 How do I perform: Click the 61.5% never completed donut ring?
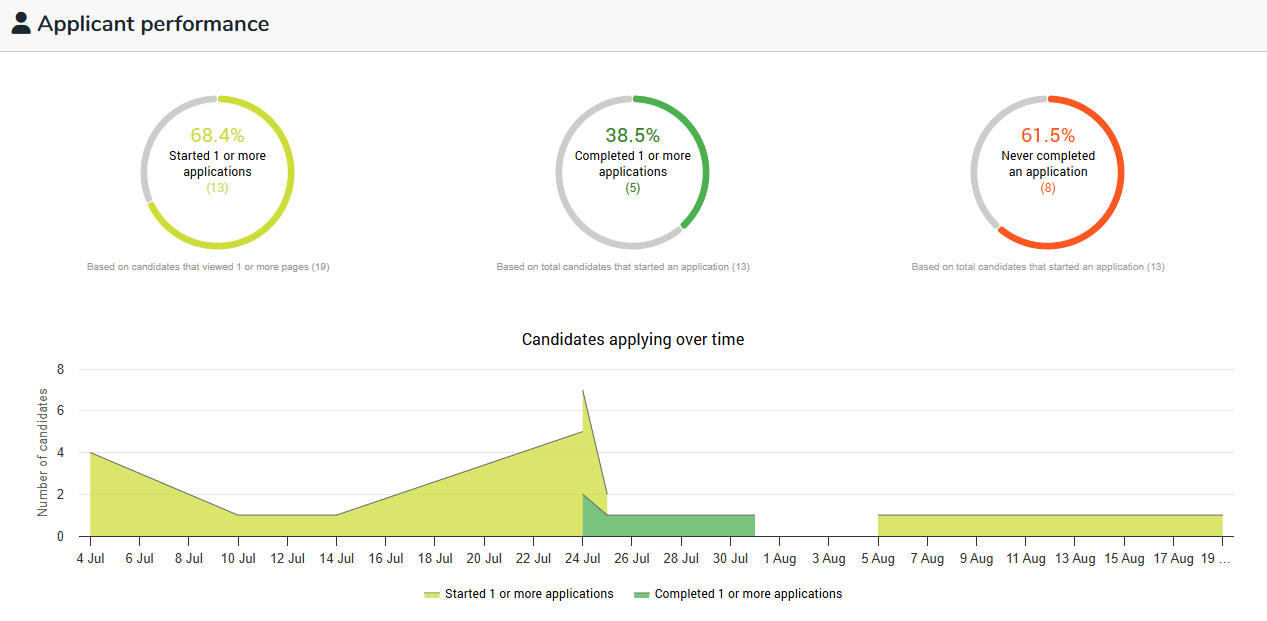[1120, 172]
